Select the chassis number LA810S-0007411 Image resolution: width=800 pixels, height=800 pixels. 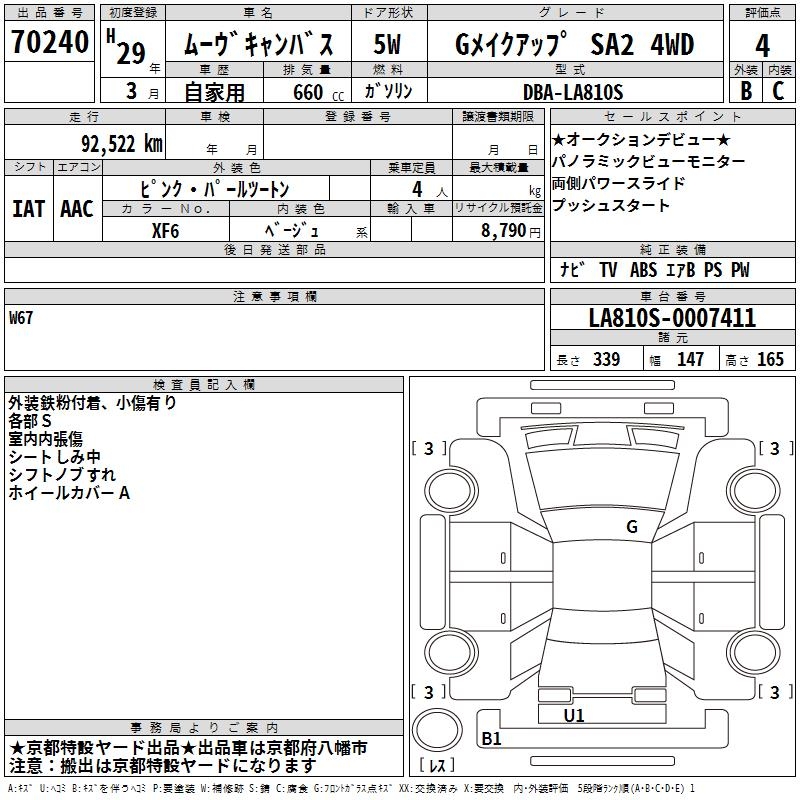point(672,319)
